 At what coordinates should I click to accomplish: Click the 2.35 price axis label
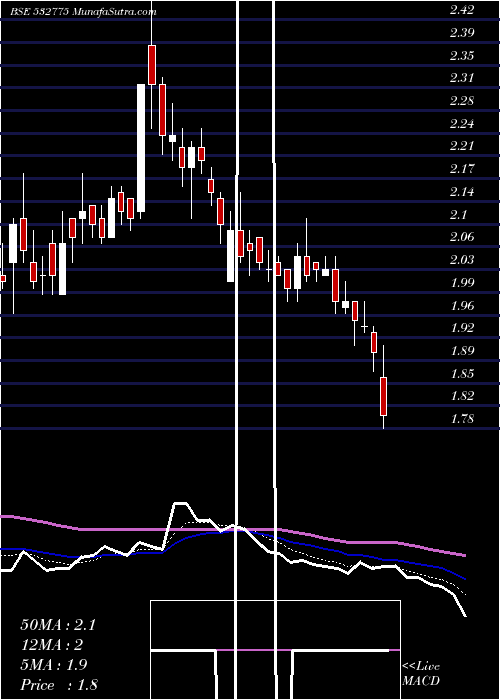(x=462, y=56)
